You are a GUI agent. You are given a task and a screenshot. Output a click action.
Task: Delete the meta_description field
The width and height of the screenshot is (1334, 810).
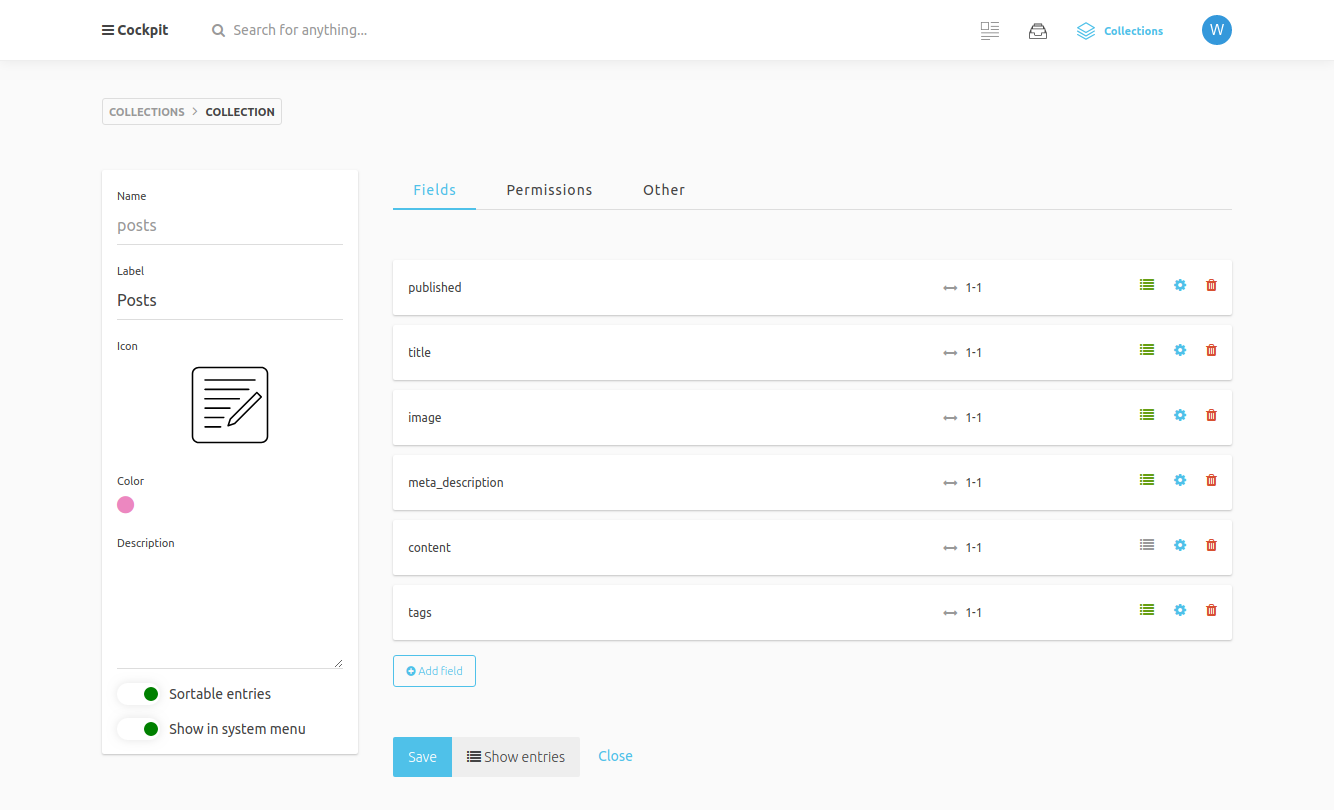pyautogui.click(x=1211, y=480)
